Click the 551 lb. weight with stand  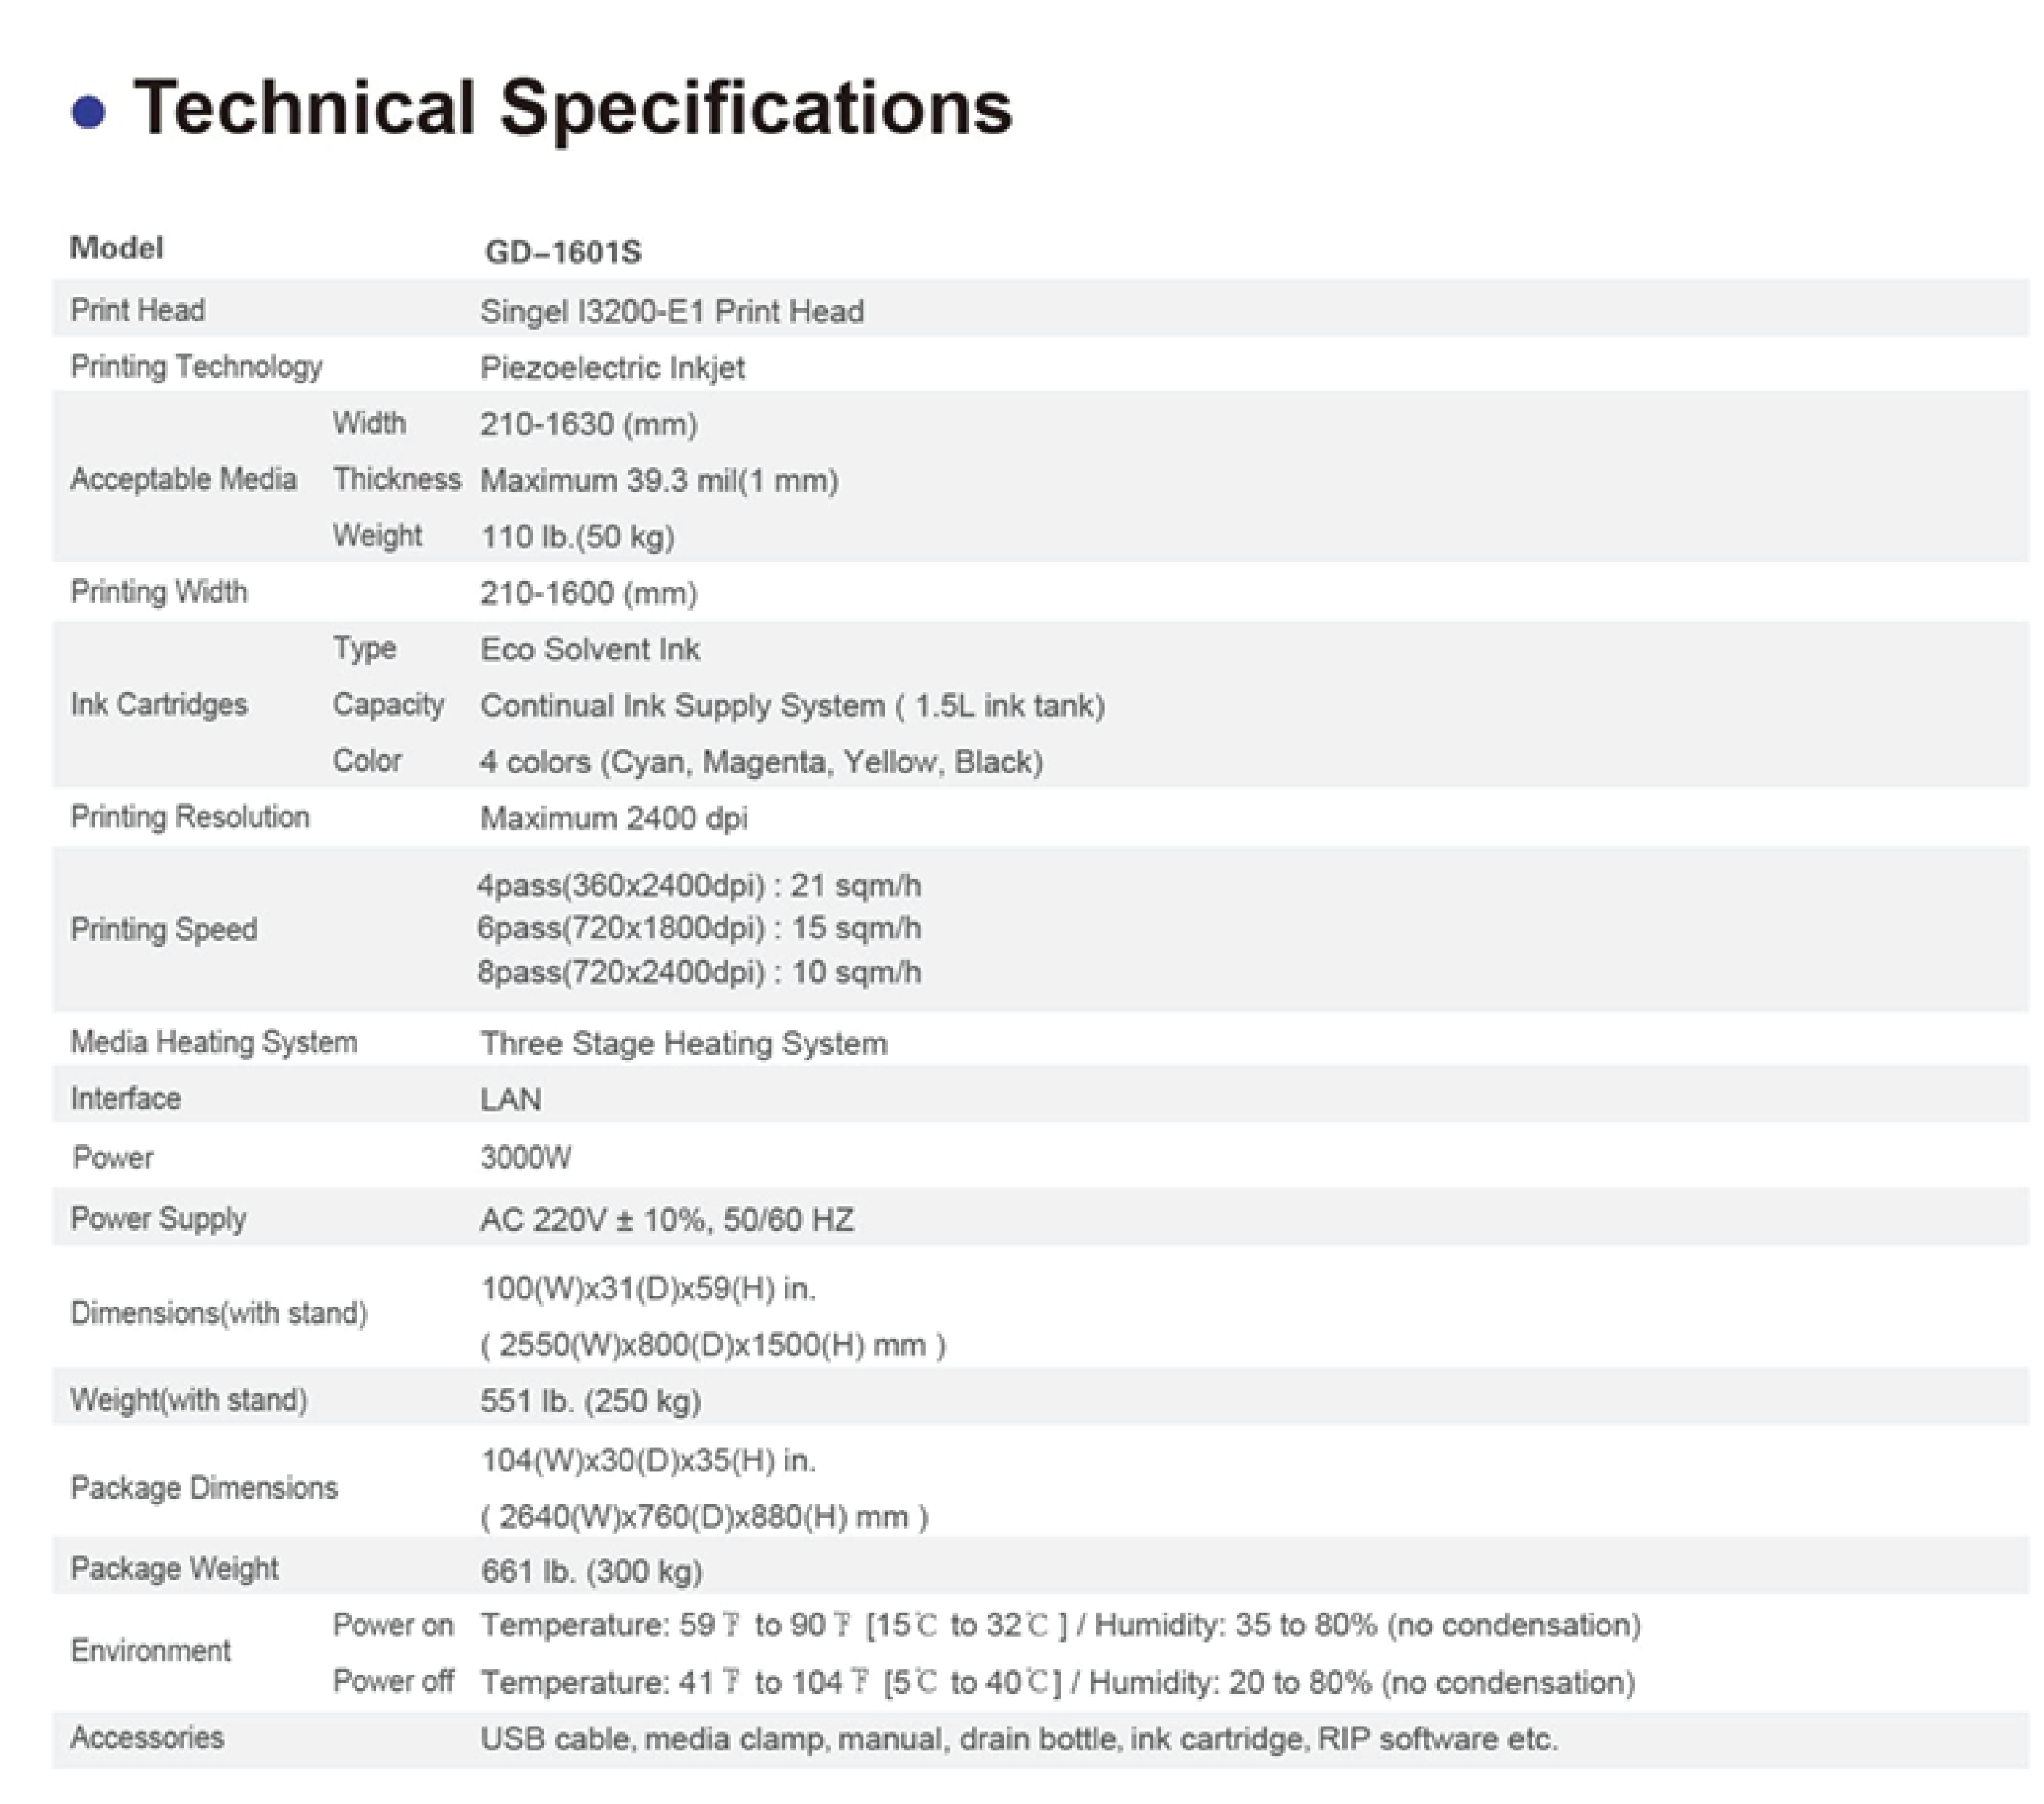[590, 1400]
